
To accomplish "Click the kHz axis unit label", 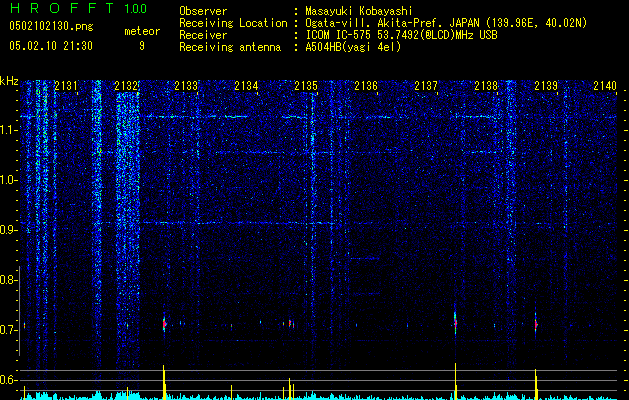I will (x=9, y=81).
